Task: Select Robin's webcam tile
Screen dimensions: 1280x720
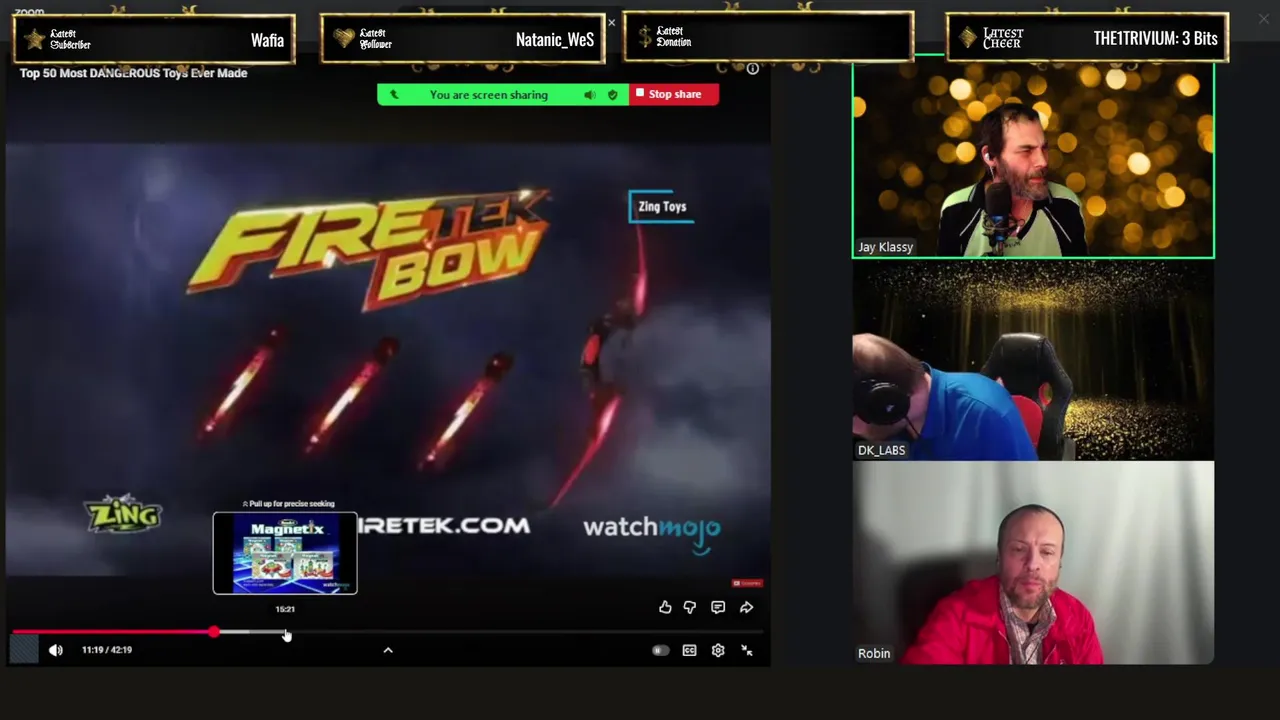Action: pyautogui.click(x=1033, y=563)
